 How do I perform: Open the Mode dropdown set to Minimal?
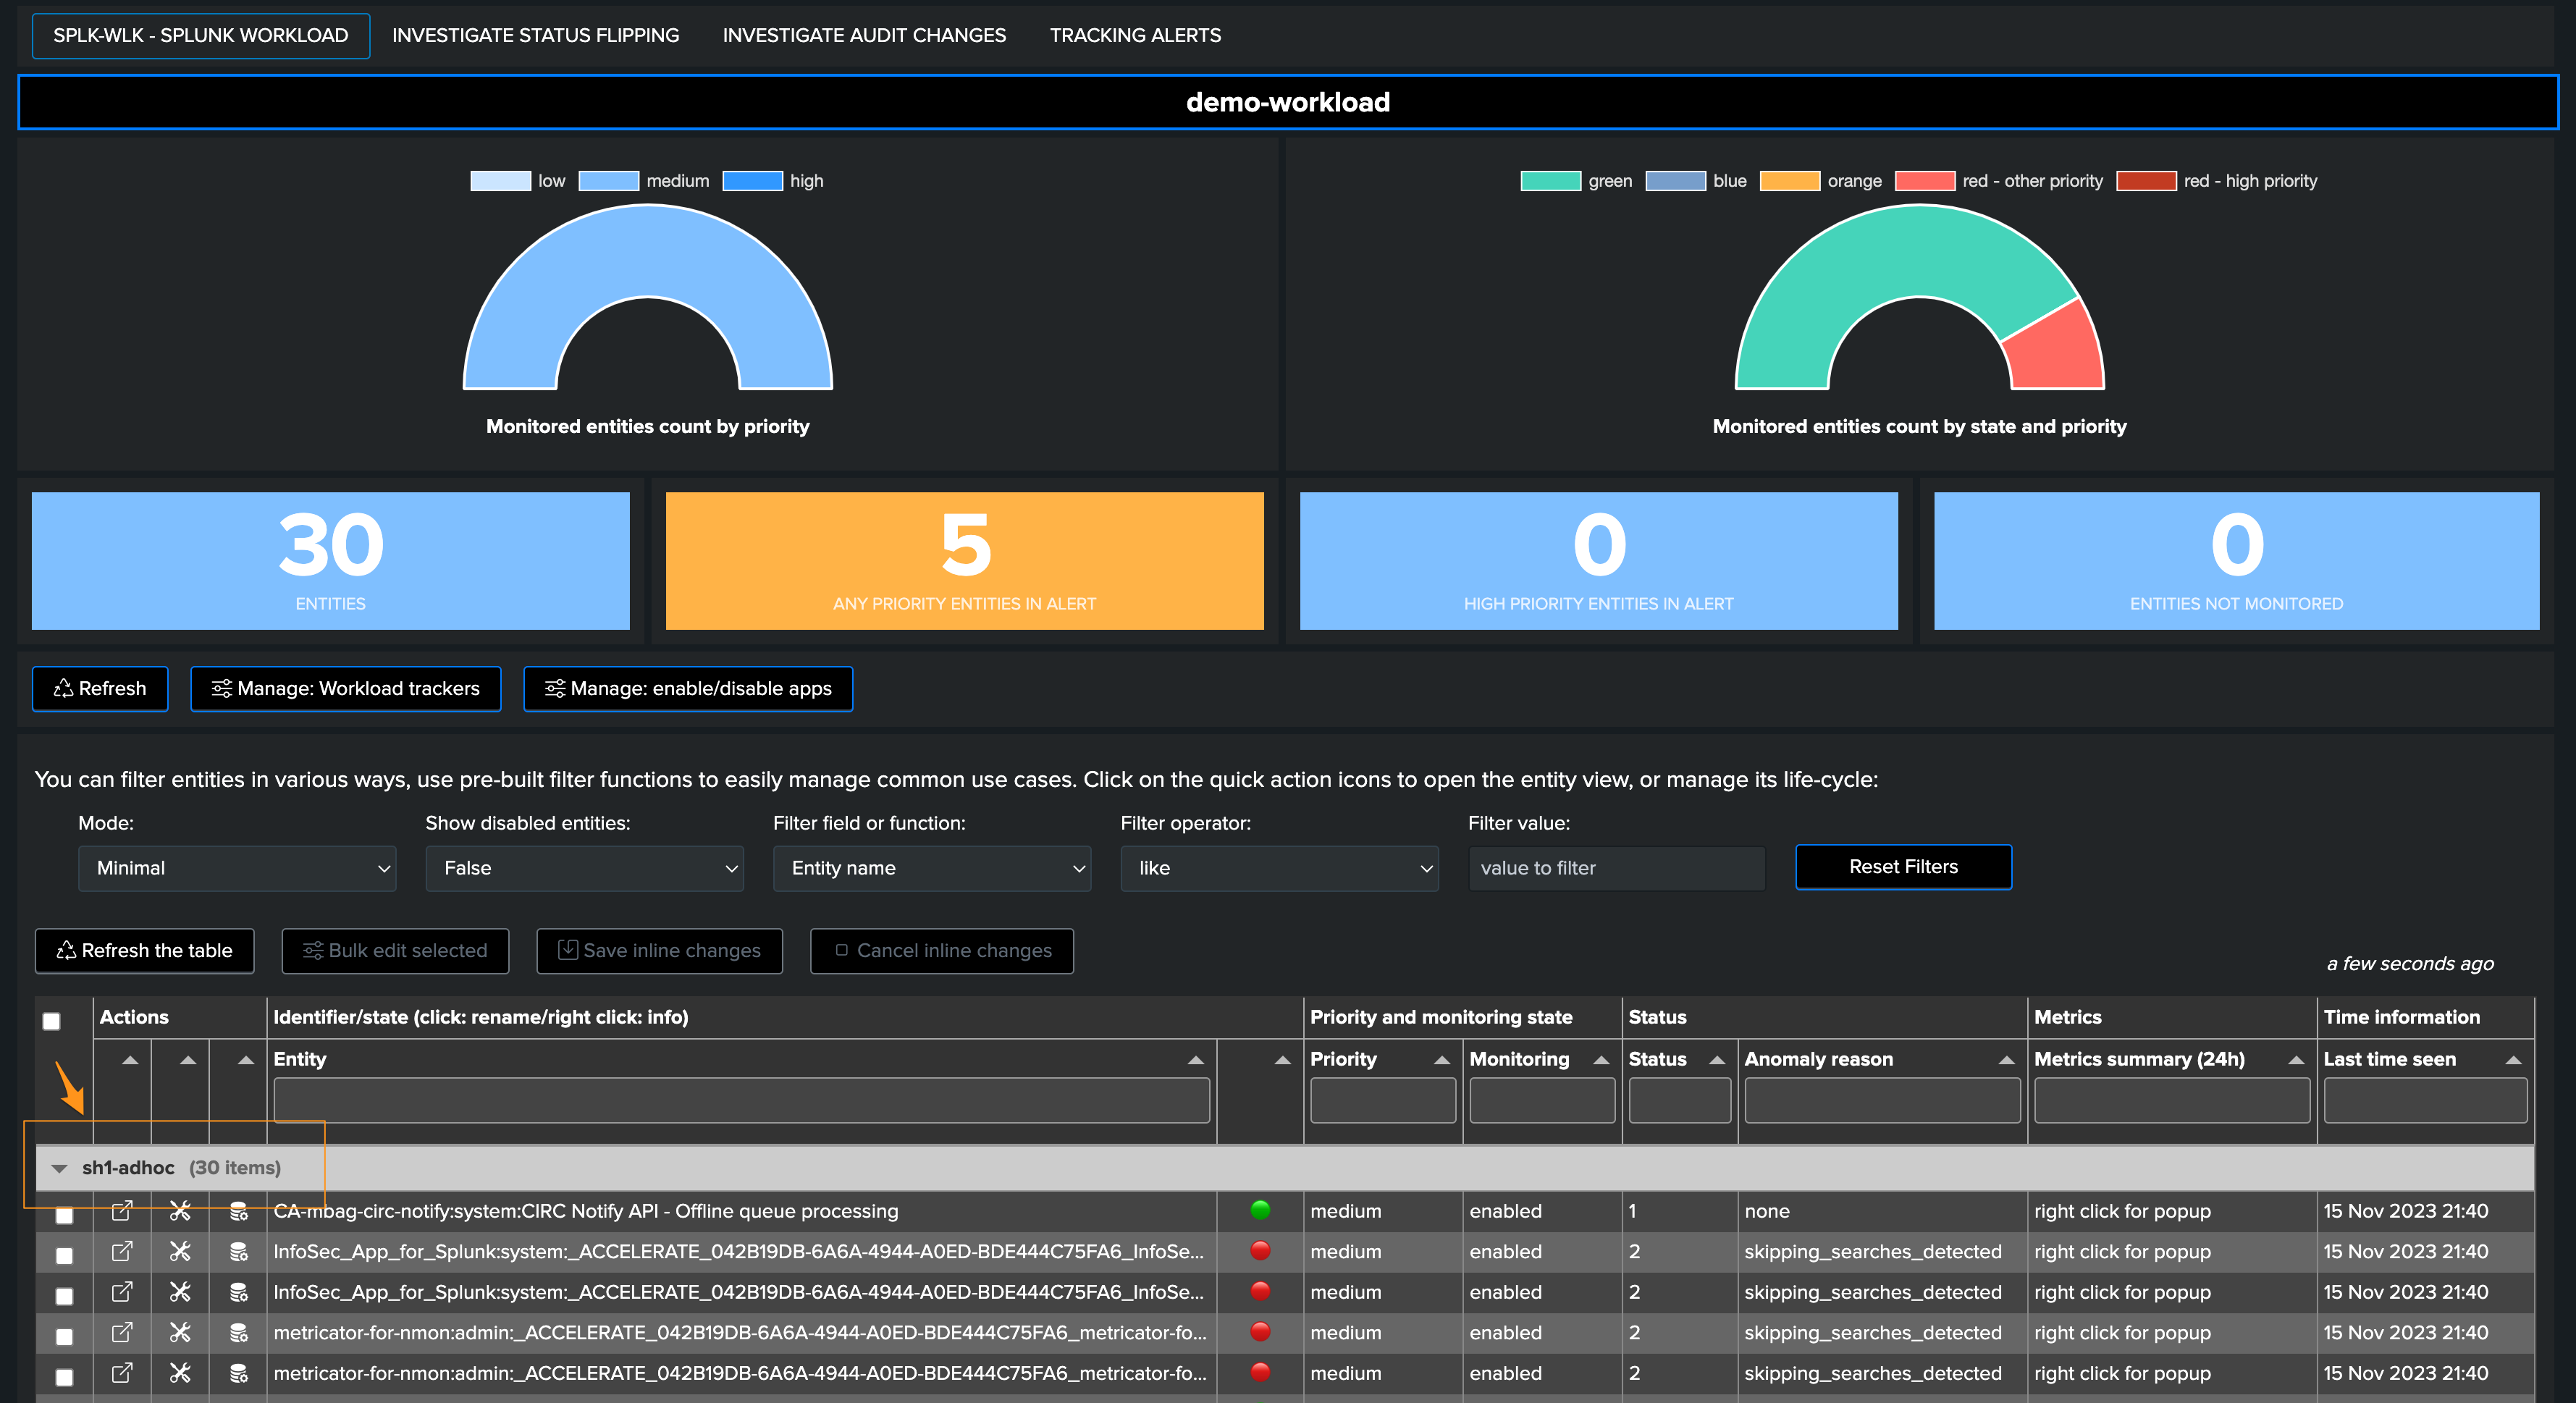point(237,868)
